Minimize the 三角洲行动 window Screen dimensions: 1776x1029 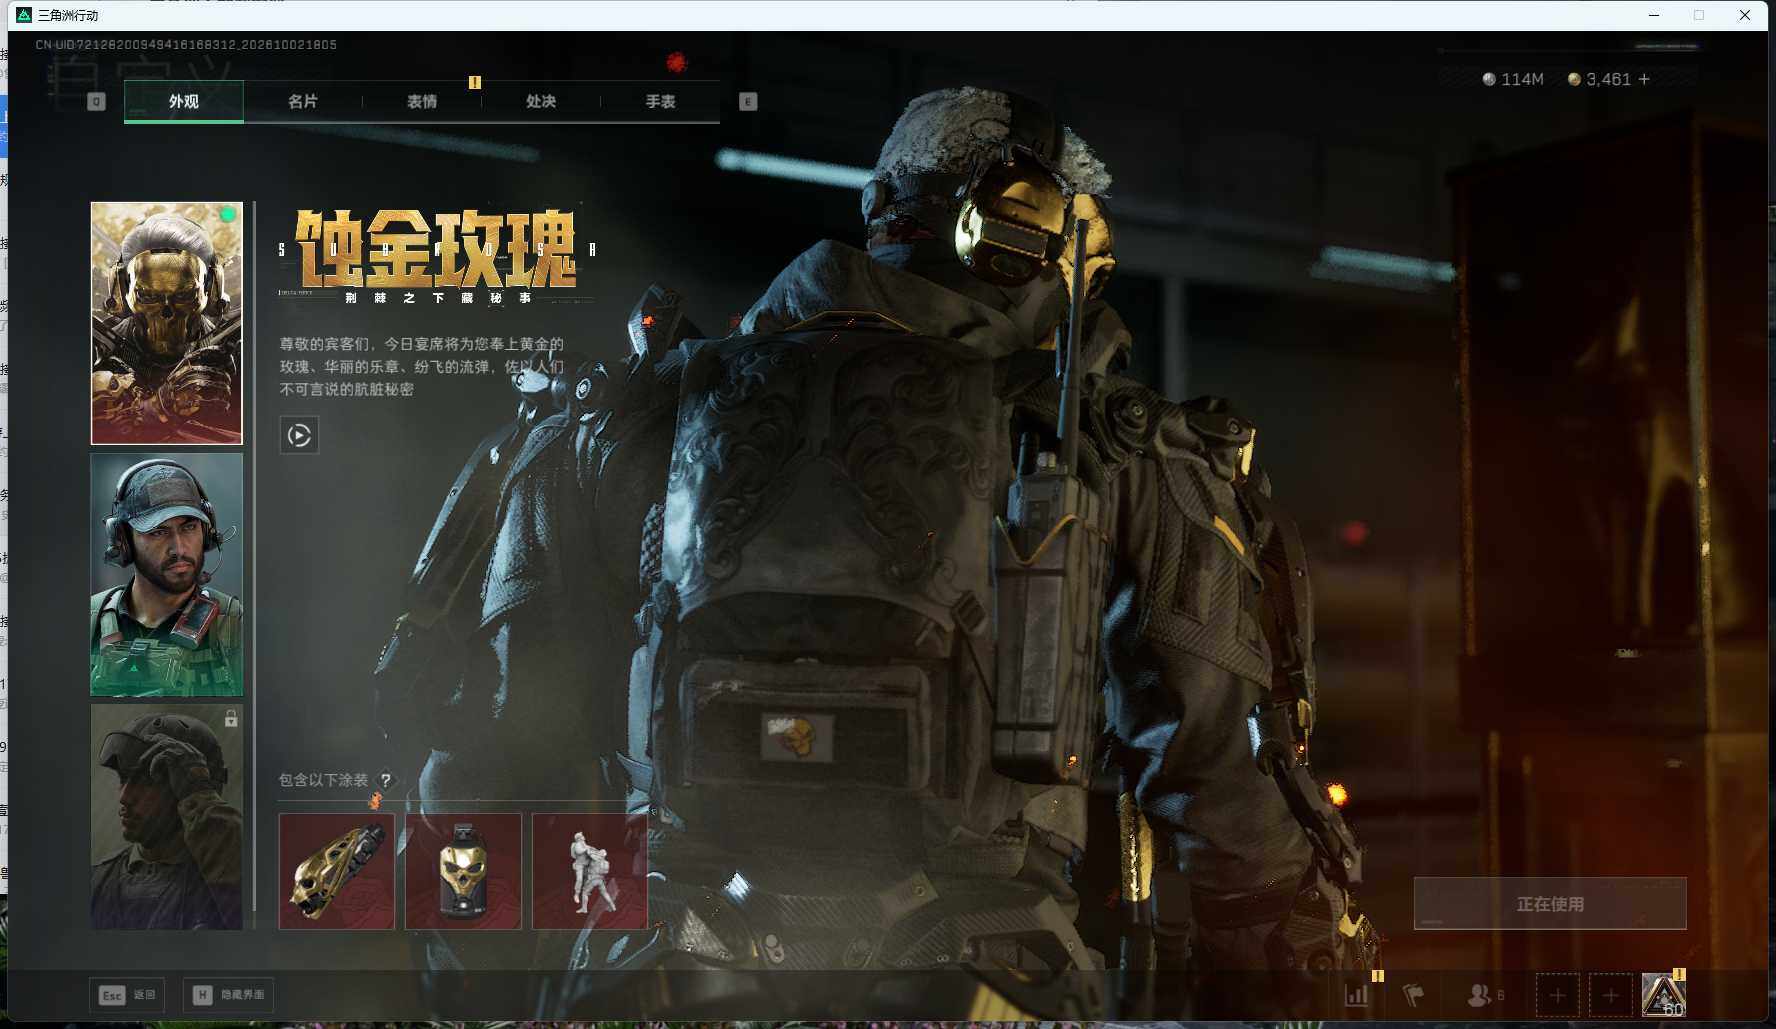click(x=1654, y=15)
